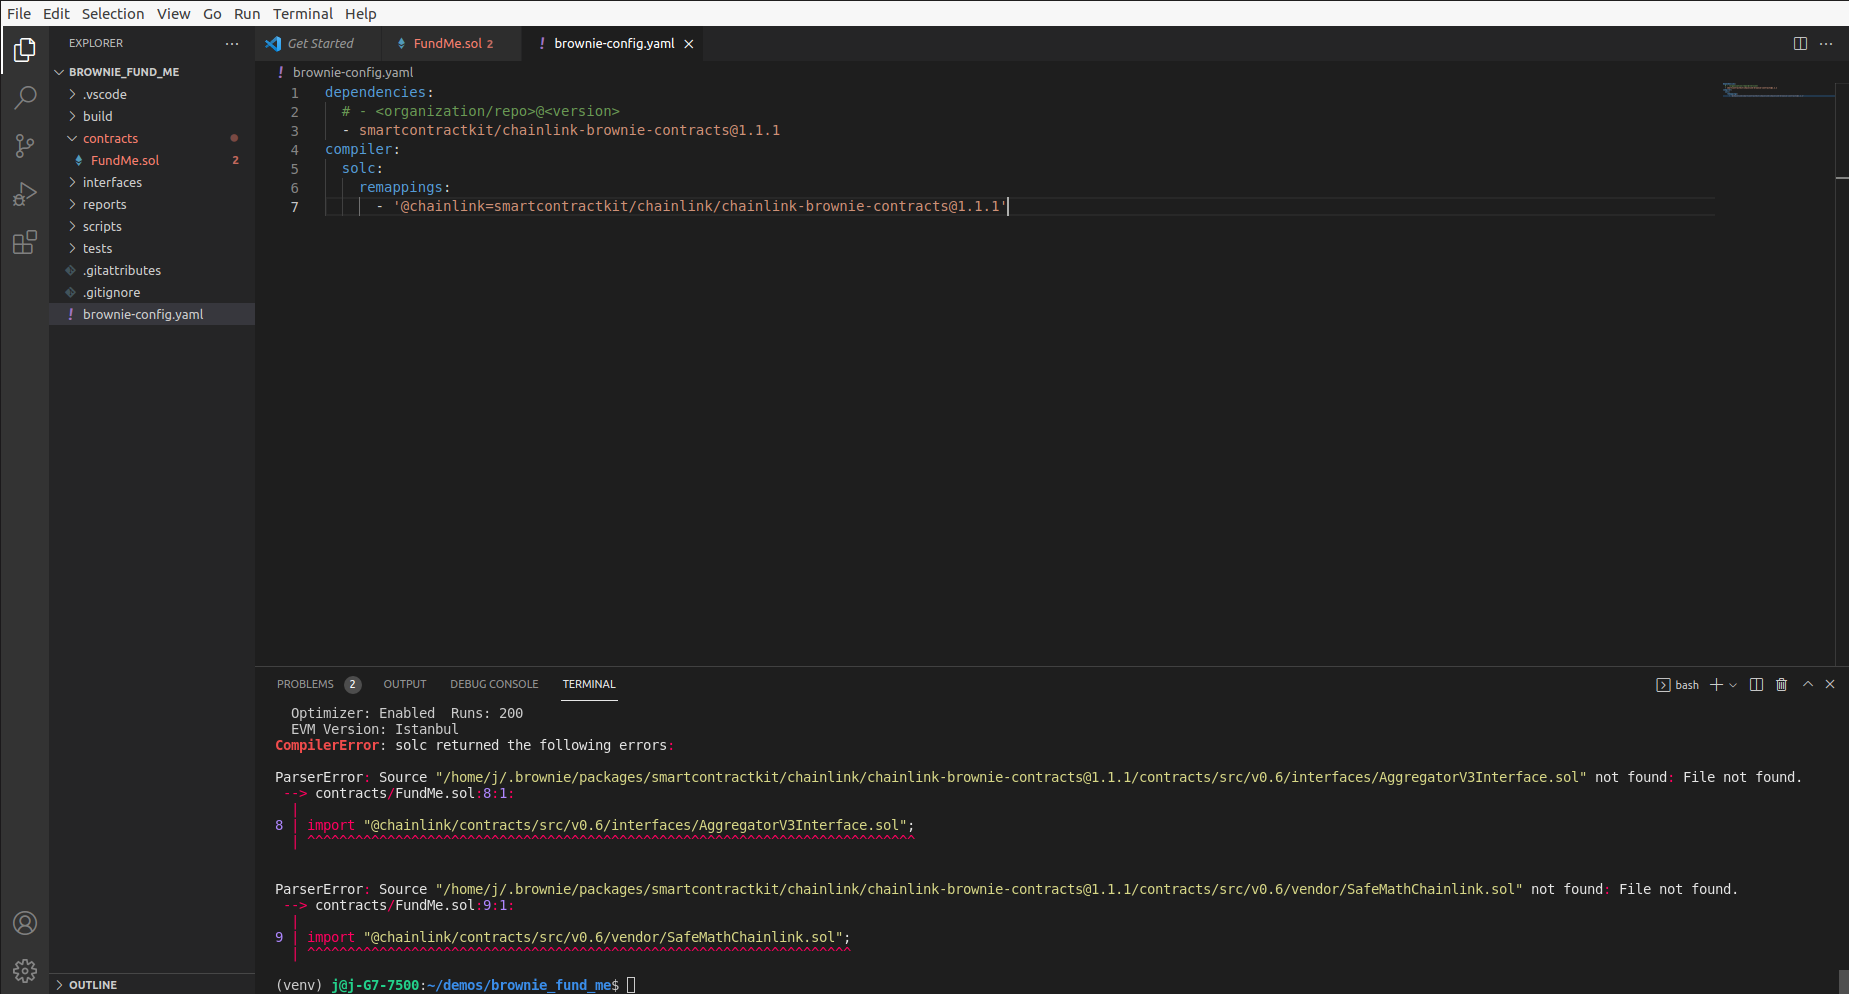Open the Help menu
Image resolution: width=1849 pixels, height=994 pixels.
click(361, 14)
